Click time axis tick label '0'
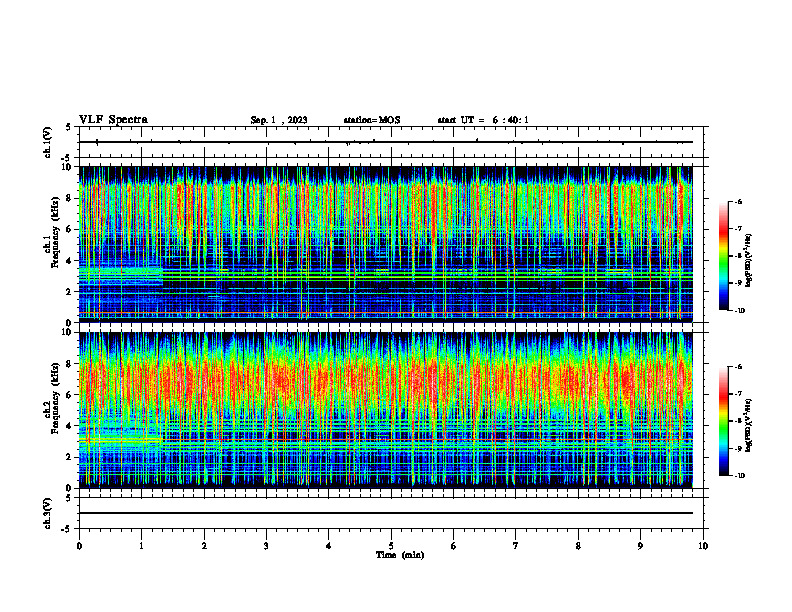This screenshot has height=612, width=792. [x=79, y=546]
